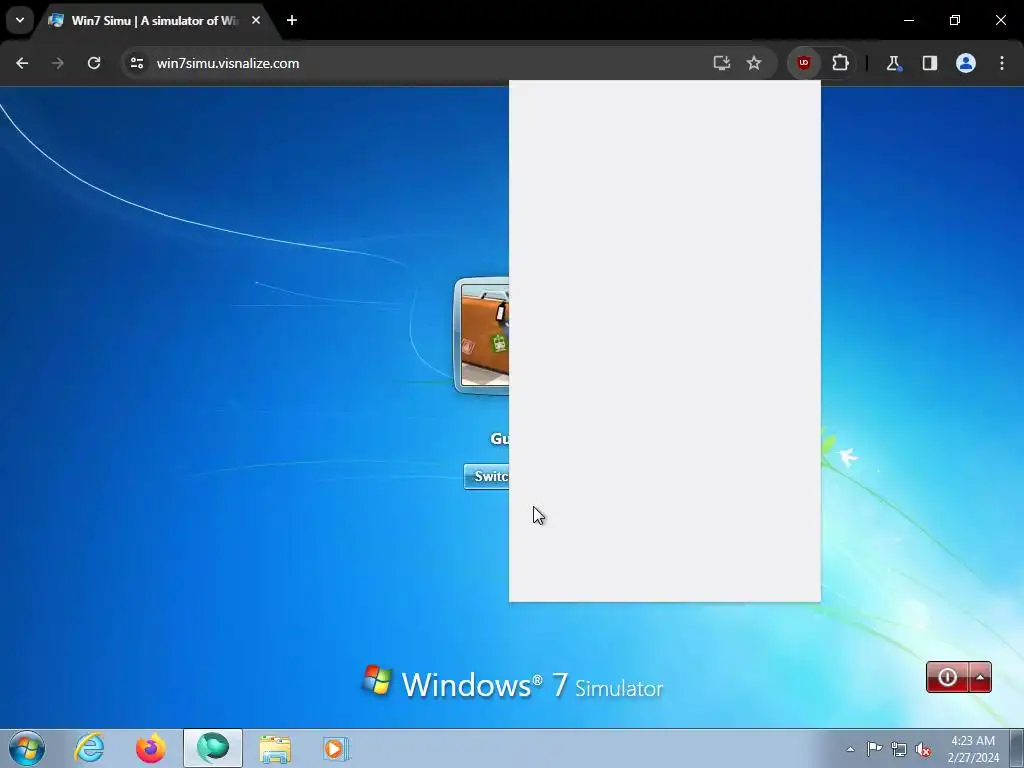Click the Chrome Labs flask icon

point(893,63)
